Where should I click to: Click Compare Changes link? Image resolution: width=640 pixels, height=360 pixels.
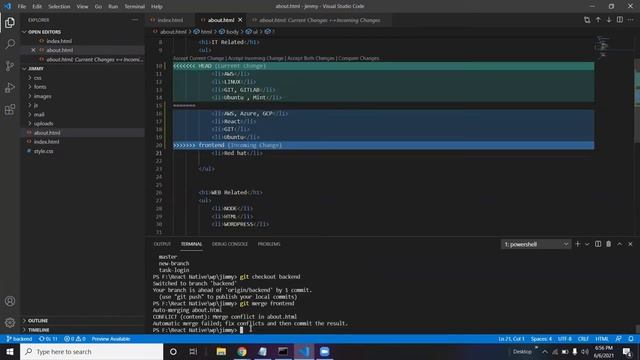point(359,58)
